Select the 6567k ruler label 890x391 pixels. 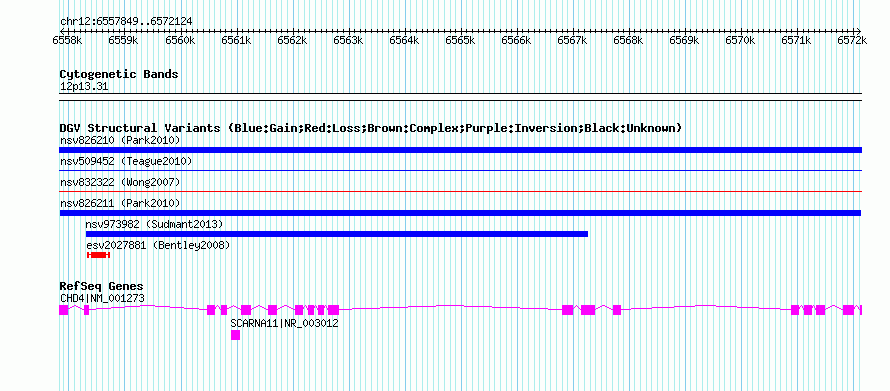pos(572,40)
